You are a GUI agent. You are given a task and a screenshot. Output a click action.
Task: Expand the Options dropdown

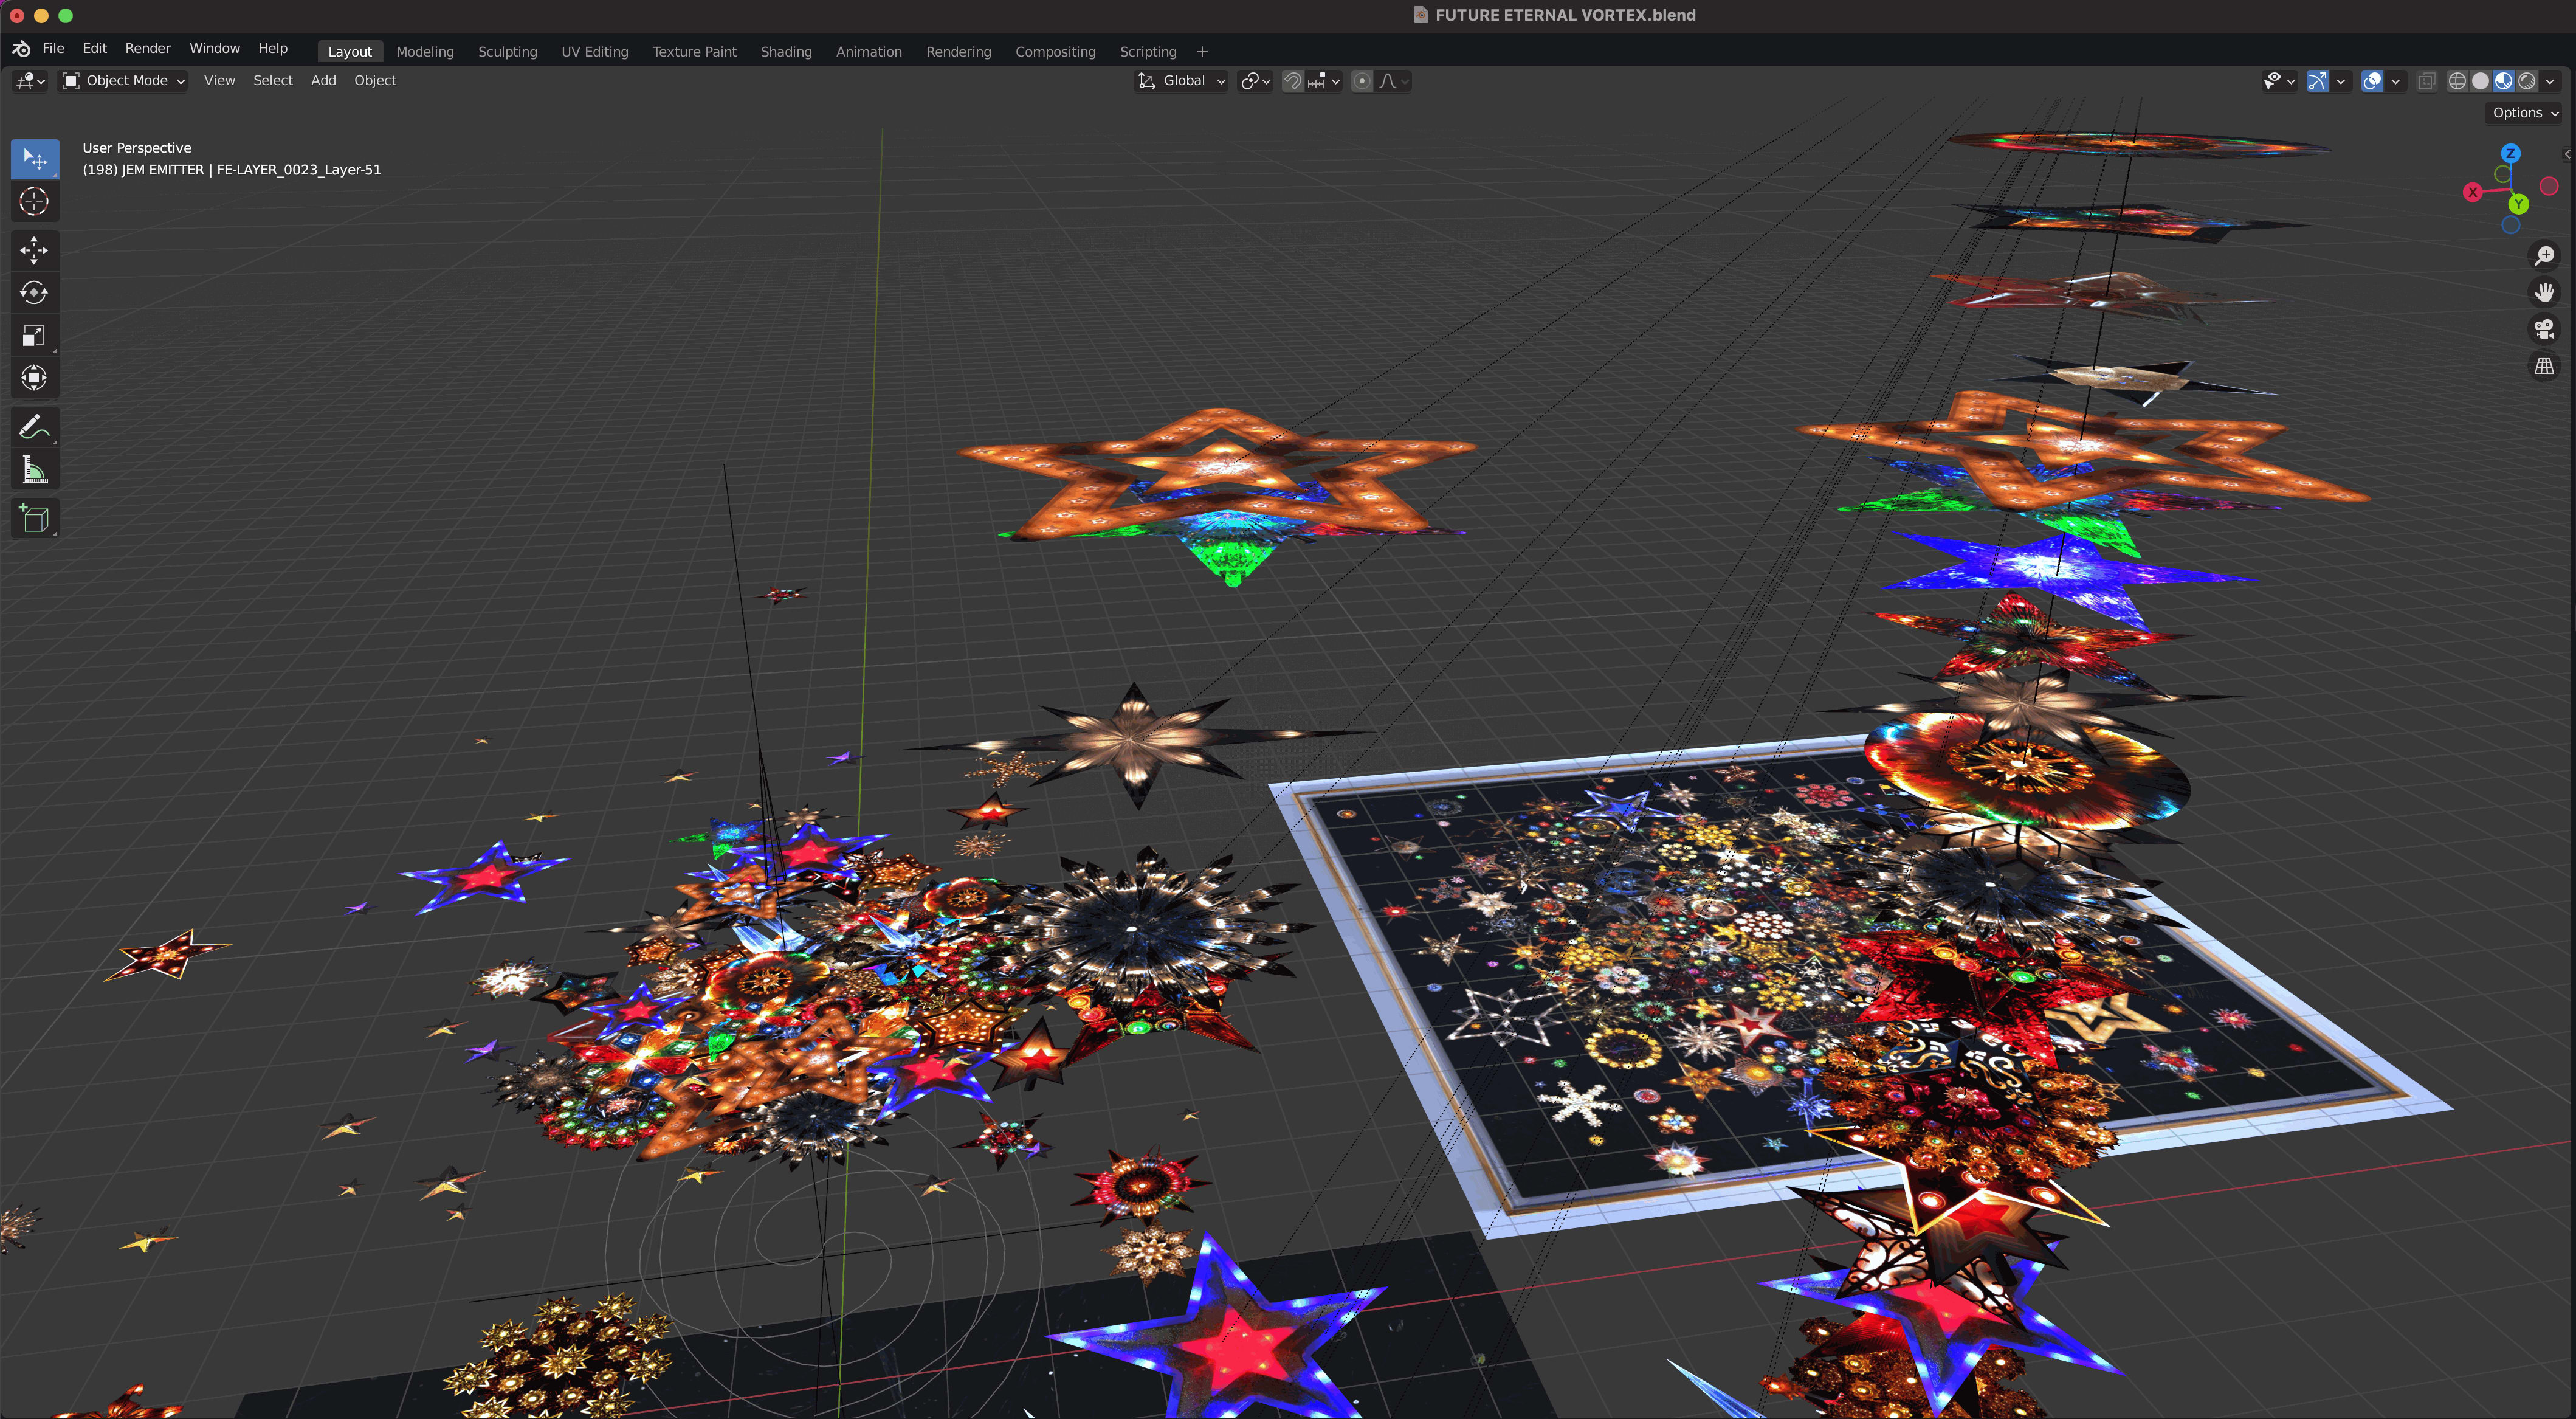2523,113
